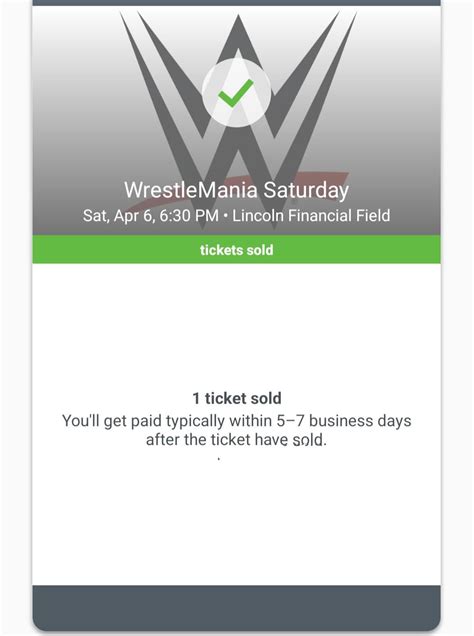
Task: Click the 5–7 business days payment message
Action: 236,421
